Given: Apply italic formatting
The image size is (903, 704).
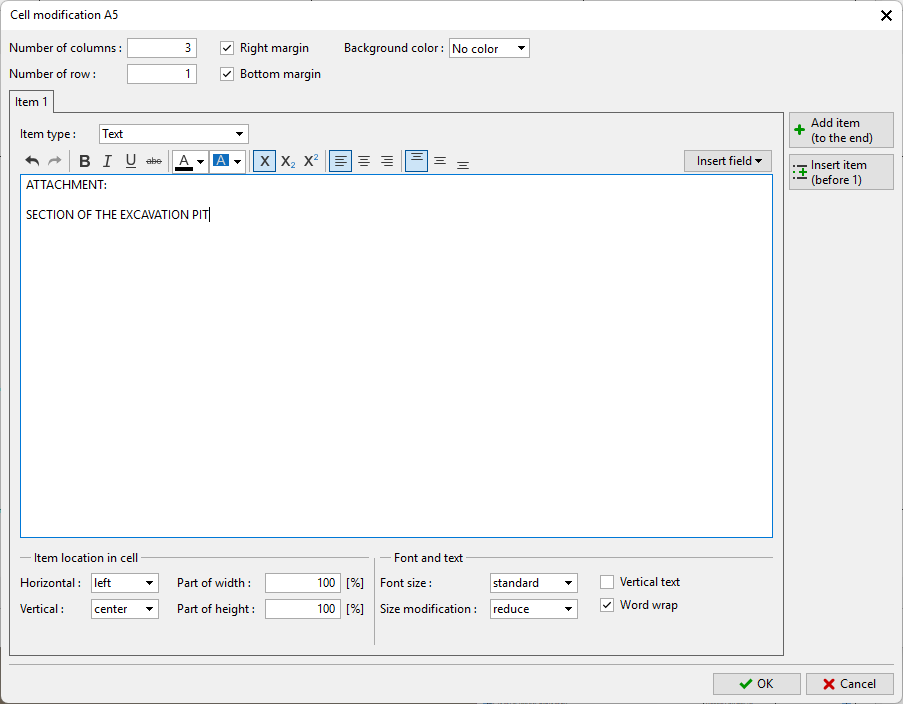Looking at the screenshot, I should click(107, 161).
